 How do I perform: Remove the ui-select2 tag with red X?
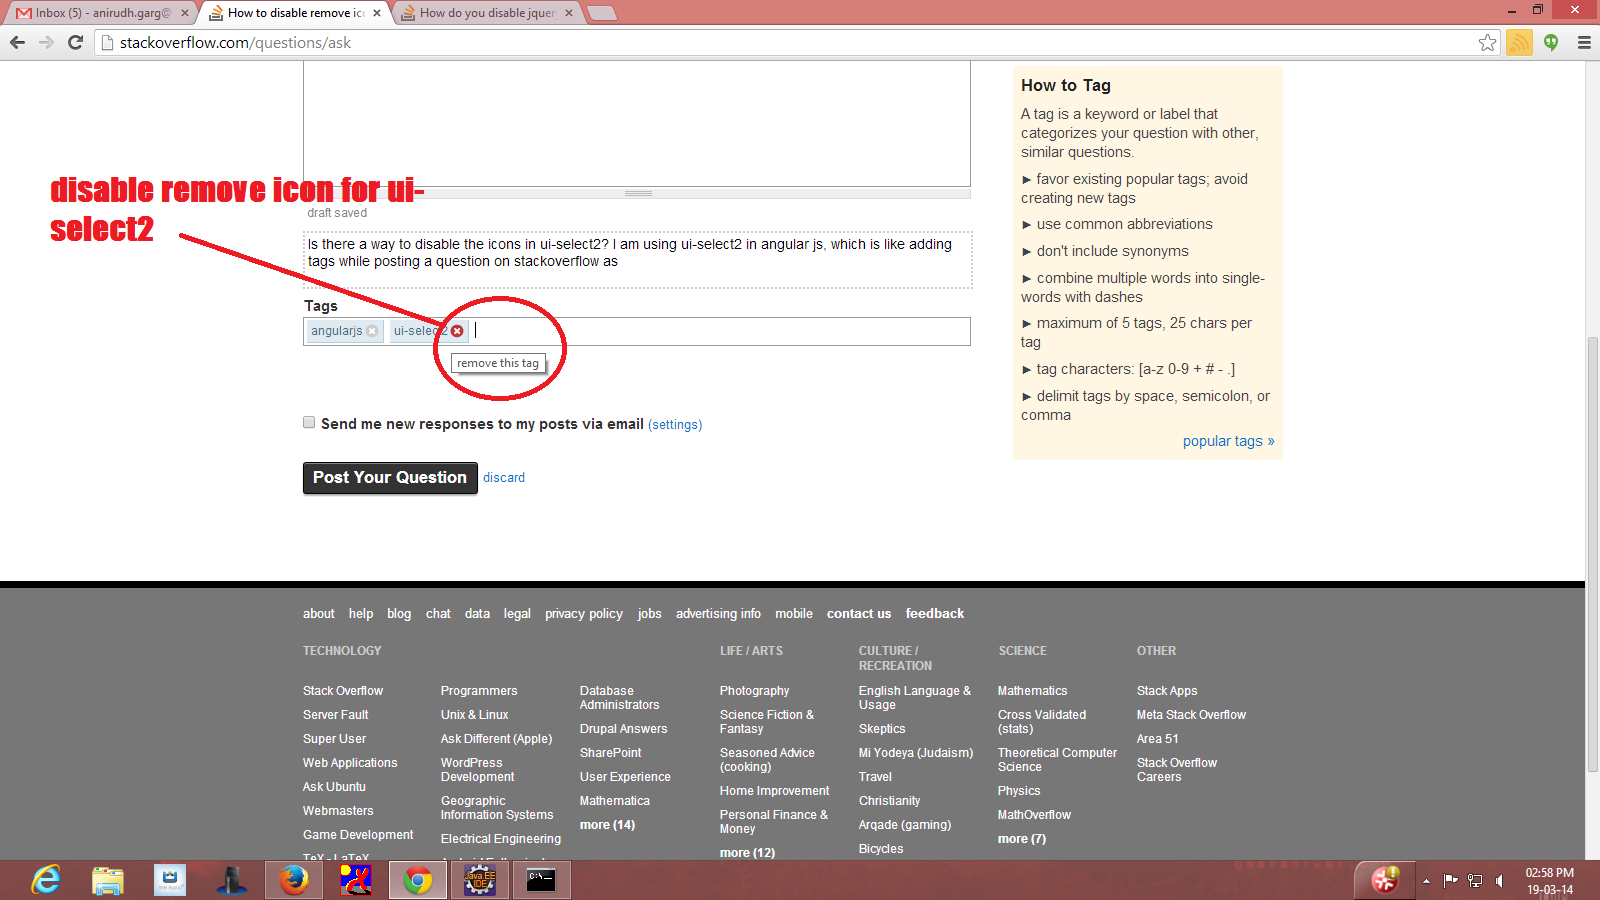coord(457,331)
